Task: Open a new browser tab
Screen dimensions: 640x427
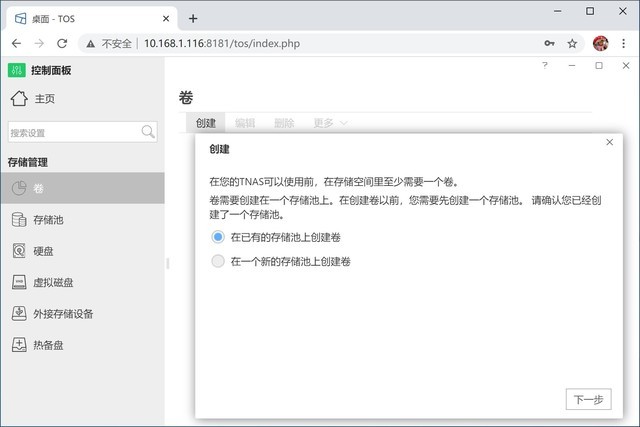Action: pyautogui.click(x=193, y=18)
